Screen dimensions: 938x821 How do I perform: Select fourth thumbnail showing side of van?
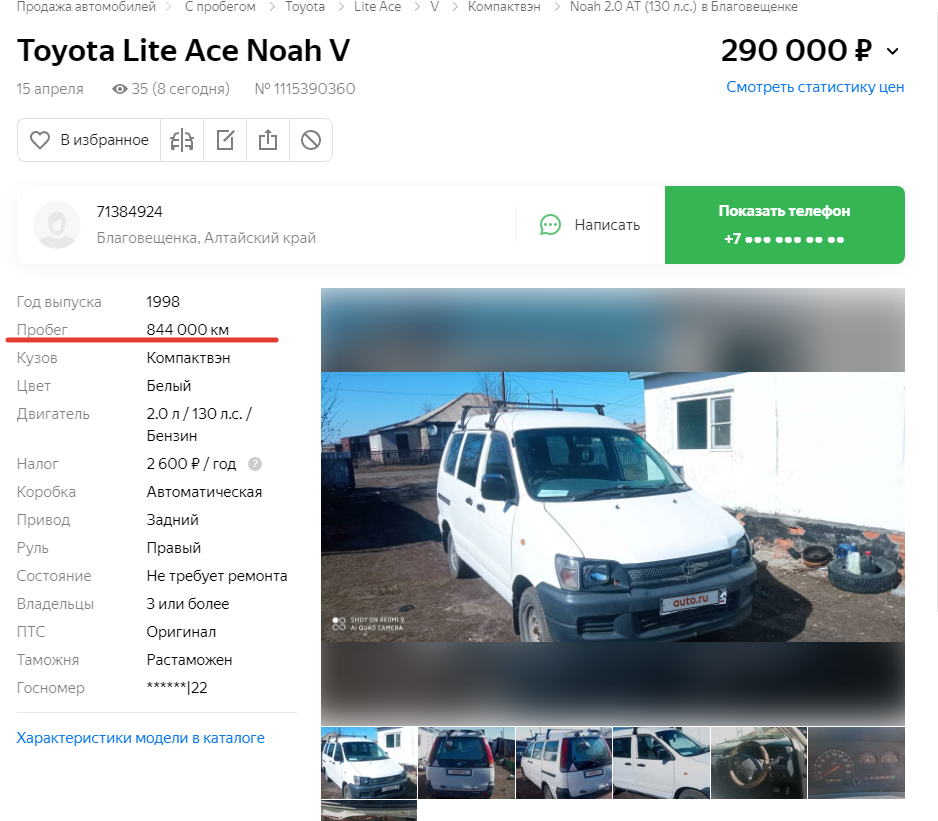click(x=662, y=763)
